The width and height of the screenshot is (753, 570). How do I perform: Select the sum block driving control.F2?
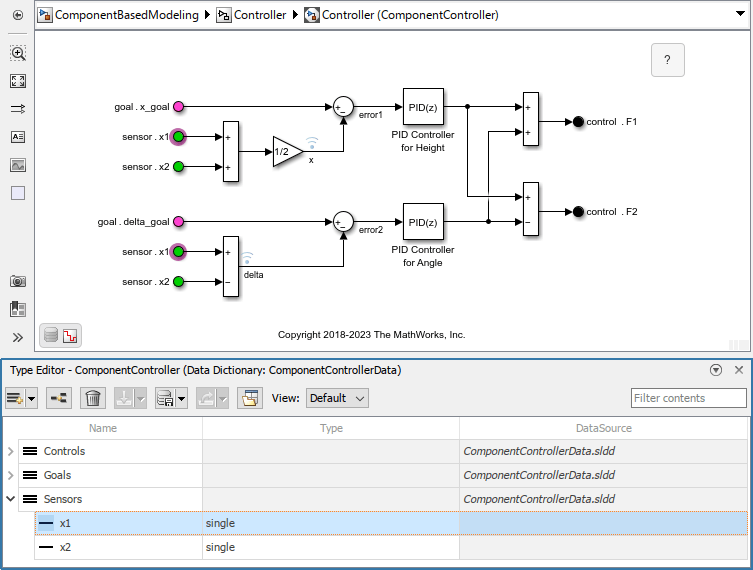pos(531,209)
